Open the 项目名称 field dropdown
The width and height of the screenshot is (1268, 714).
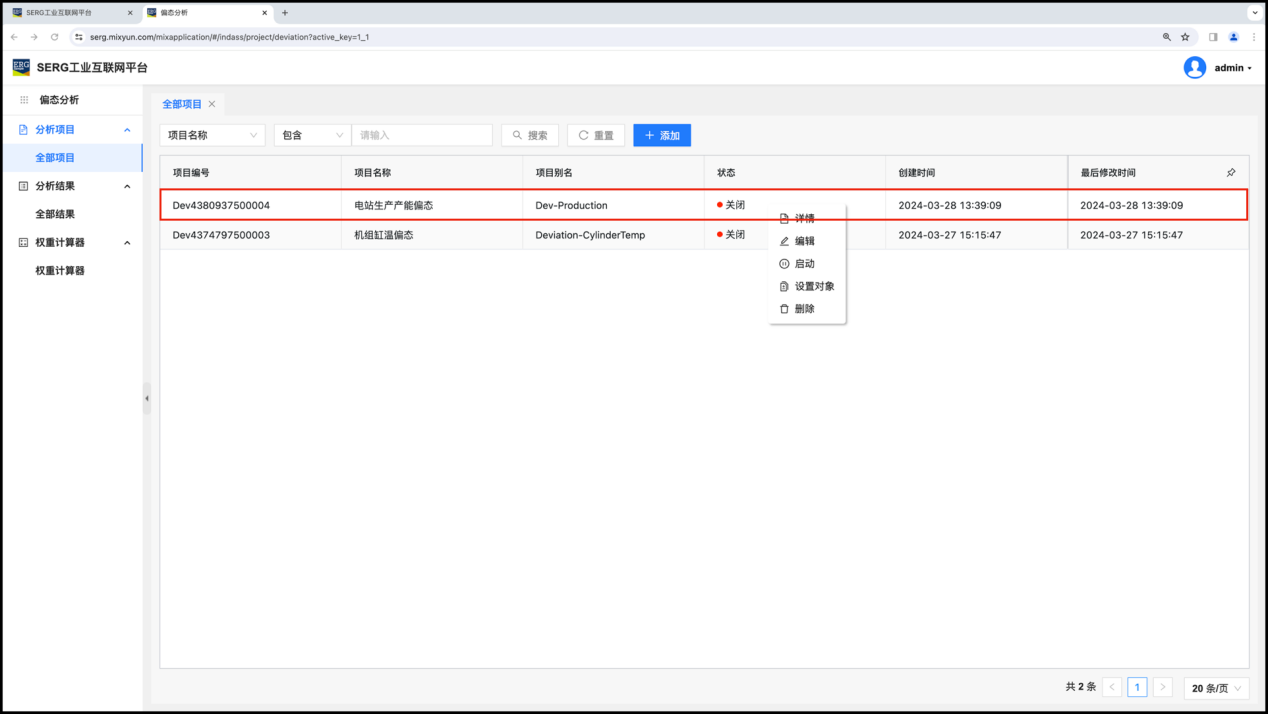212,135
